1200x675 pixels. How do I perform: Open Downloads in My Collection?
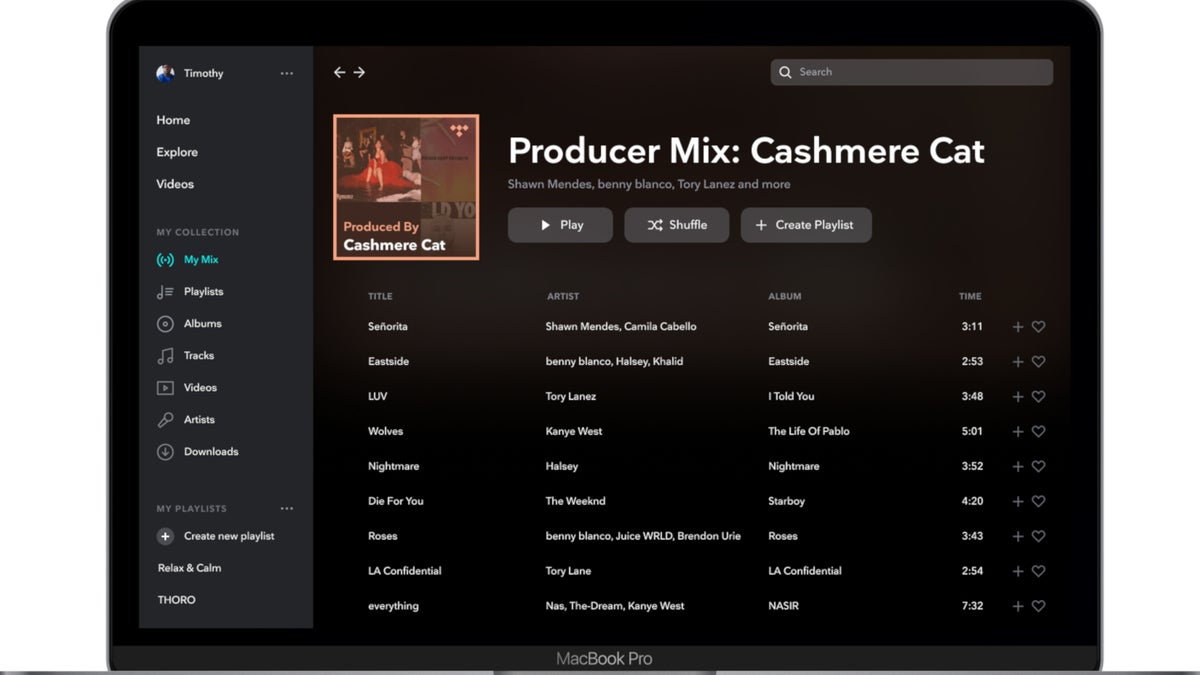198,451
